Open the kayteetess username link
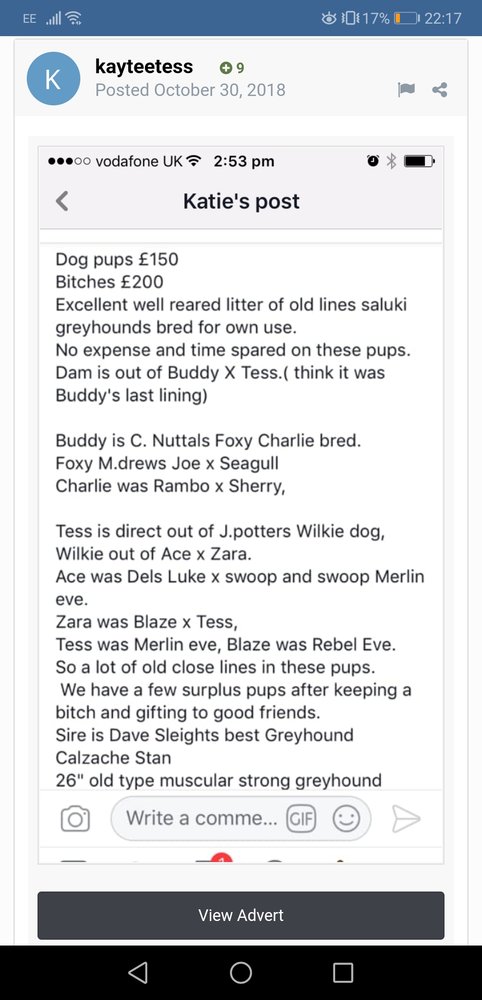The height and width of the screenshot is (1000, 482). 144,66
